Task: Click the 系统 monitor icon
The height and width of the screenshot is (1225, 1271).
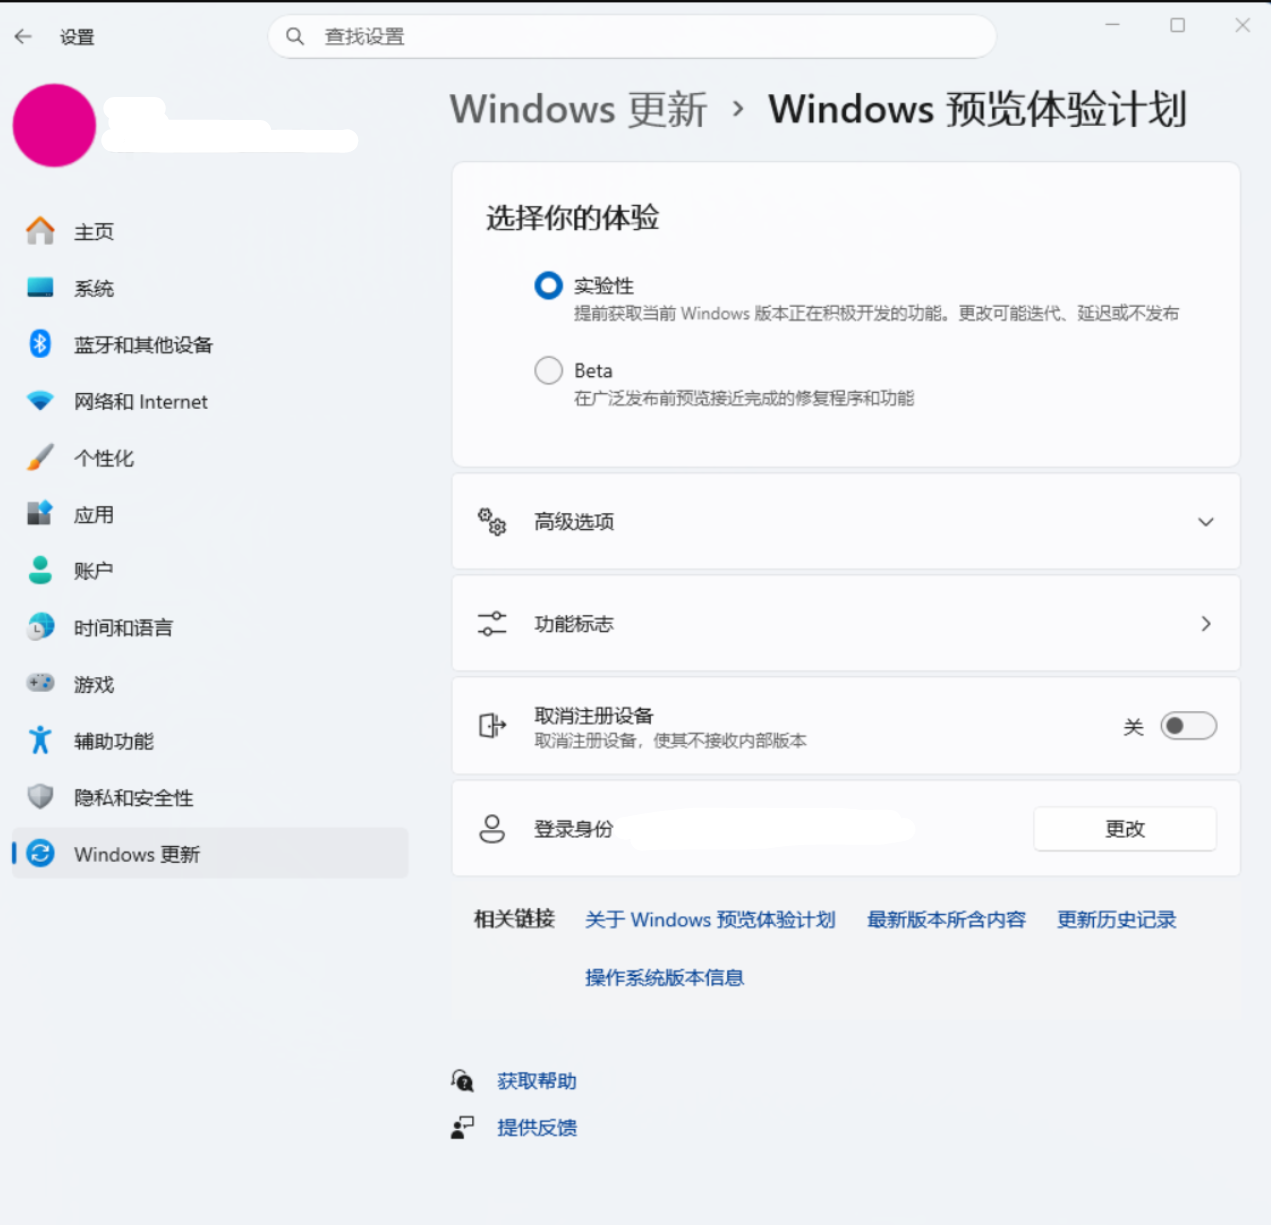Action: click(40, 288)
